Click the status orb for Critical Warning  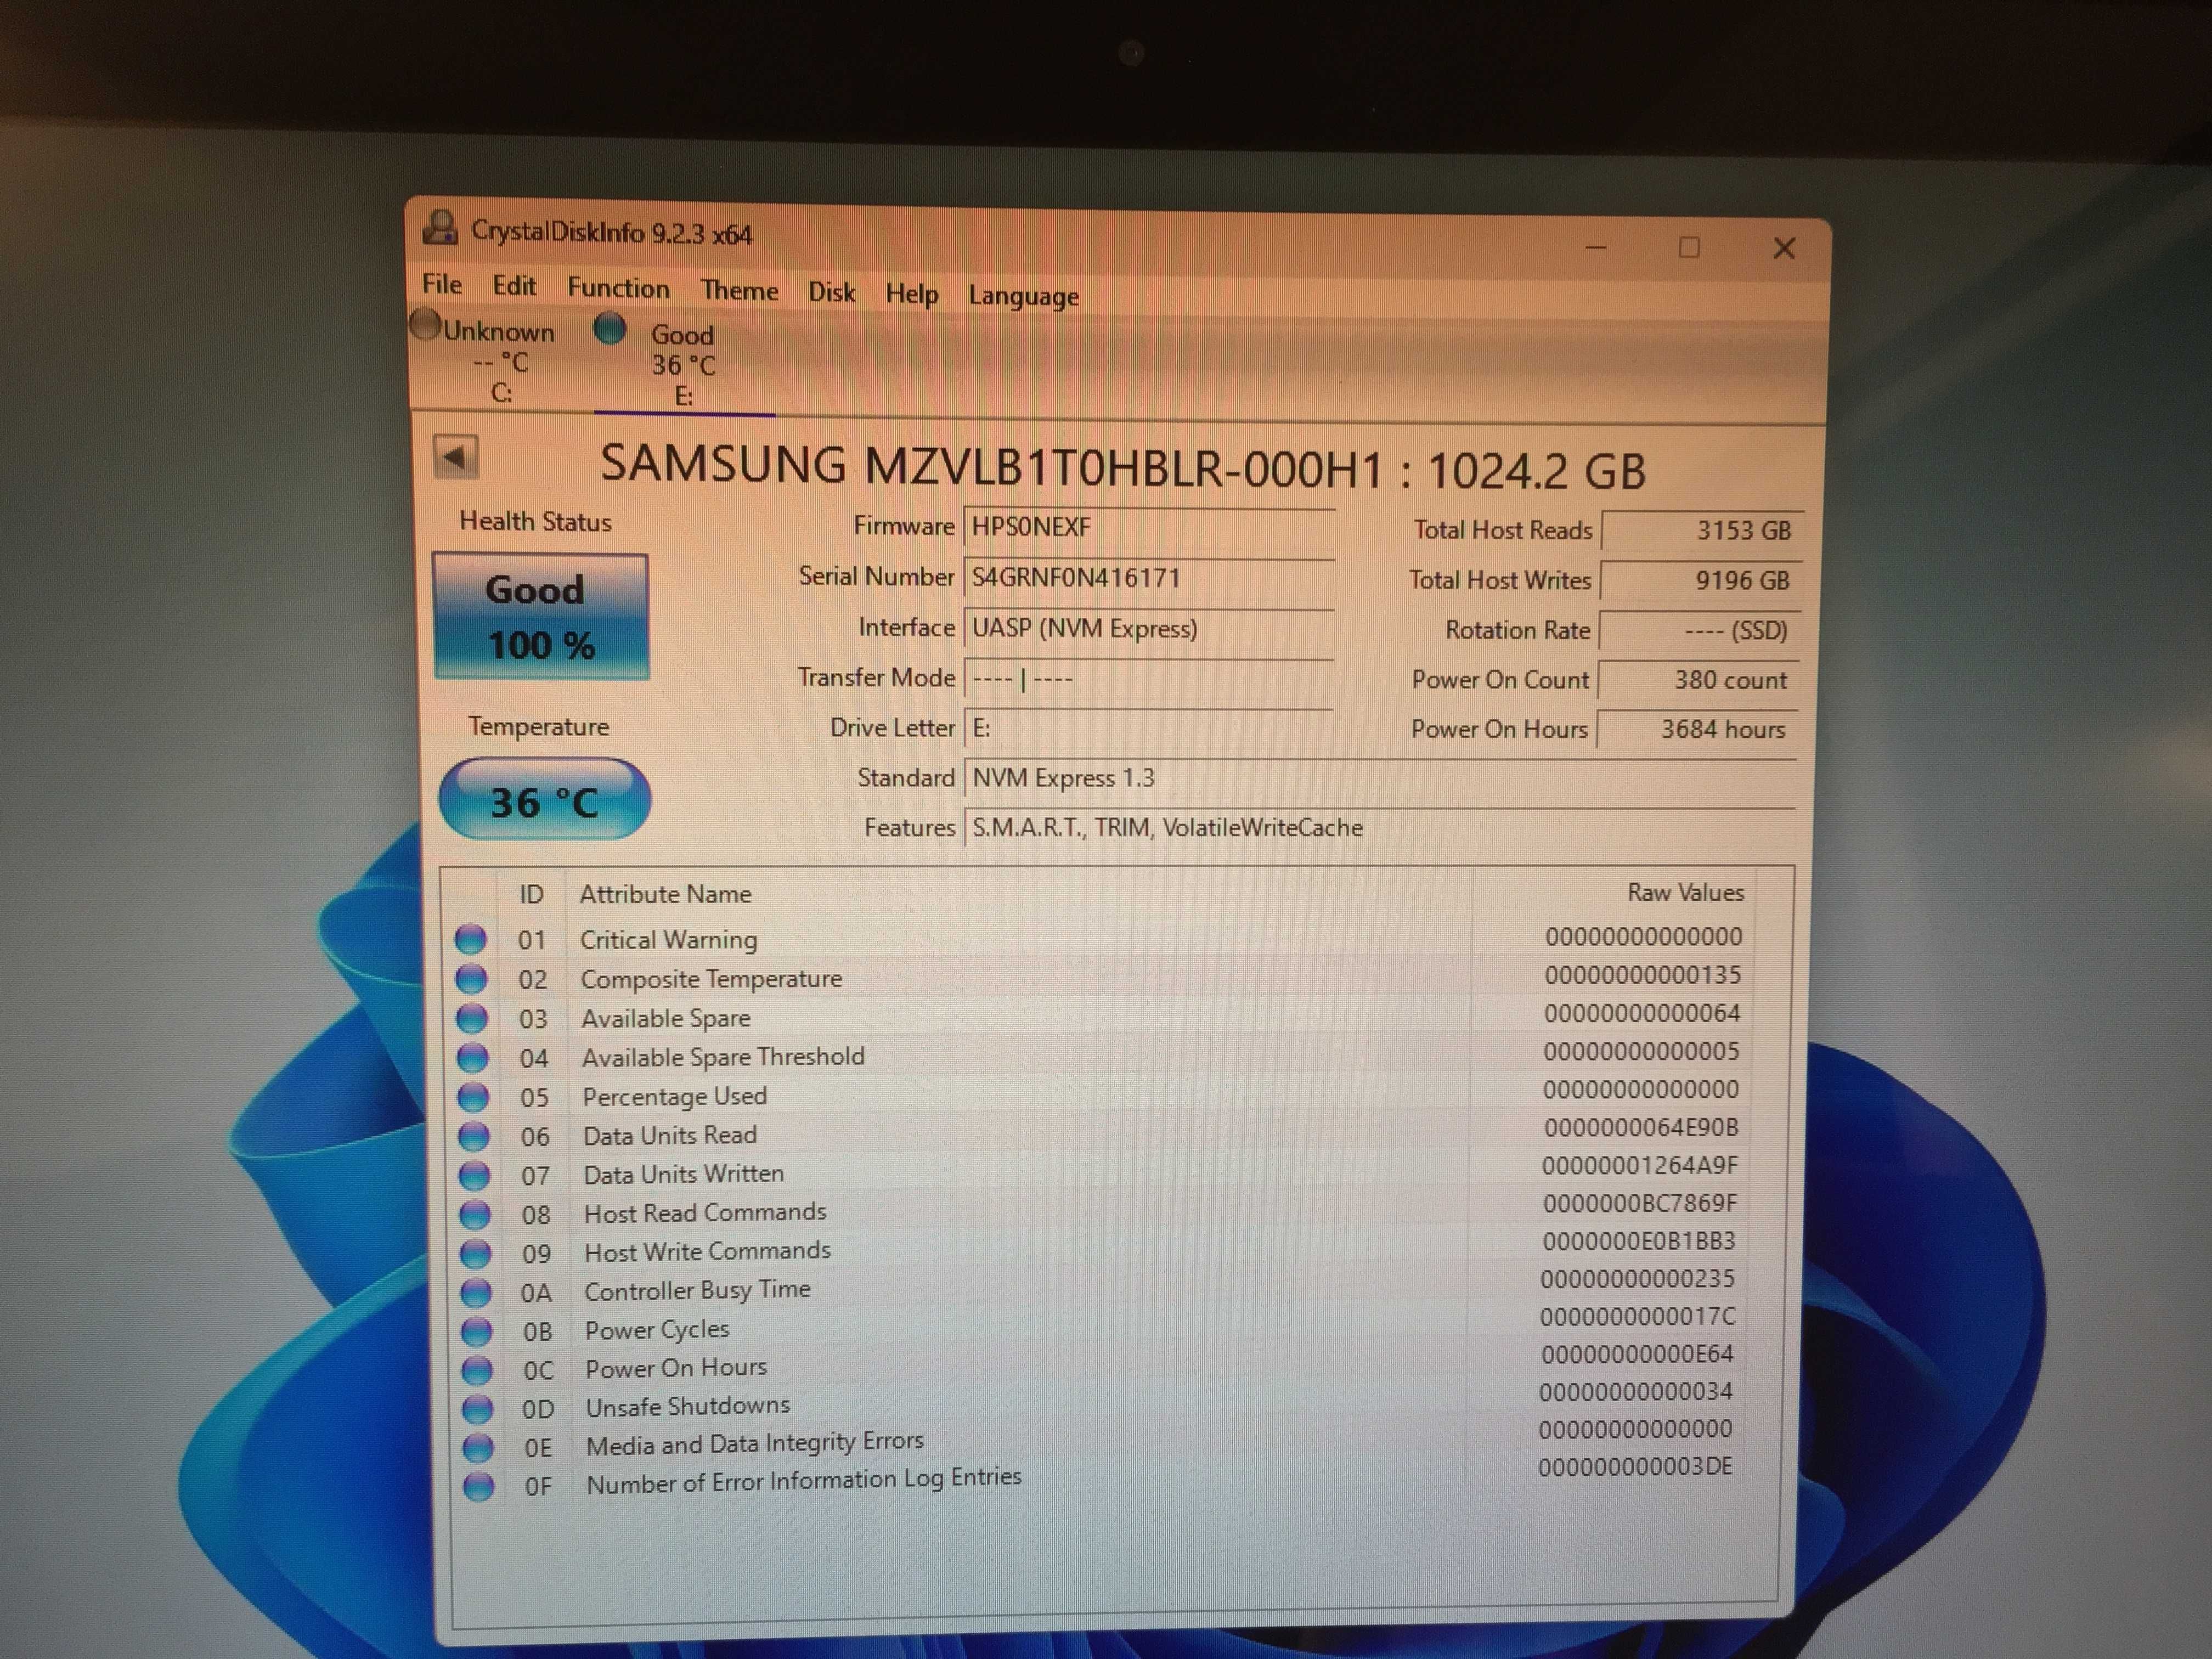(470, 939)
